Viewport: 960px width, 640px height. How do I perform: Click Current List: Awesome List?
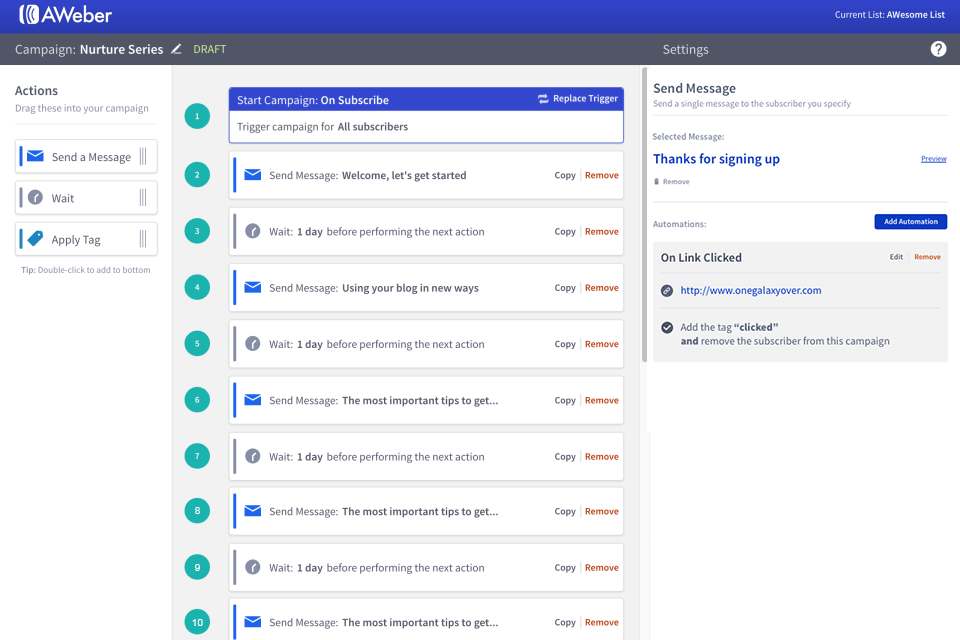click(x=890, y=14)
